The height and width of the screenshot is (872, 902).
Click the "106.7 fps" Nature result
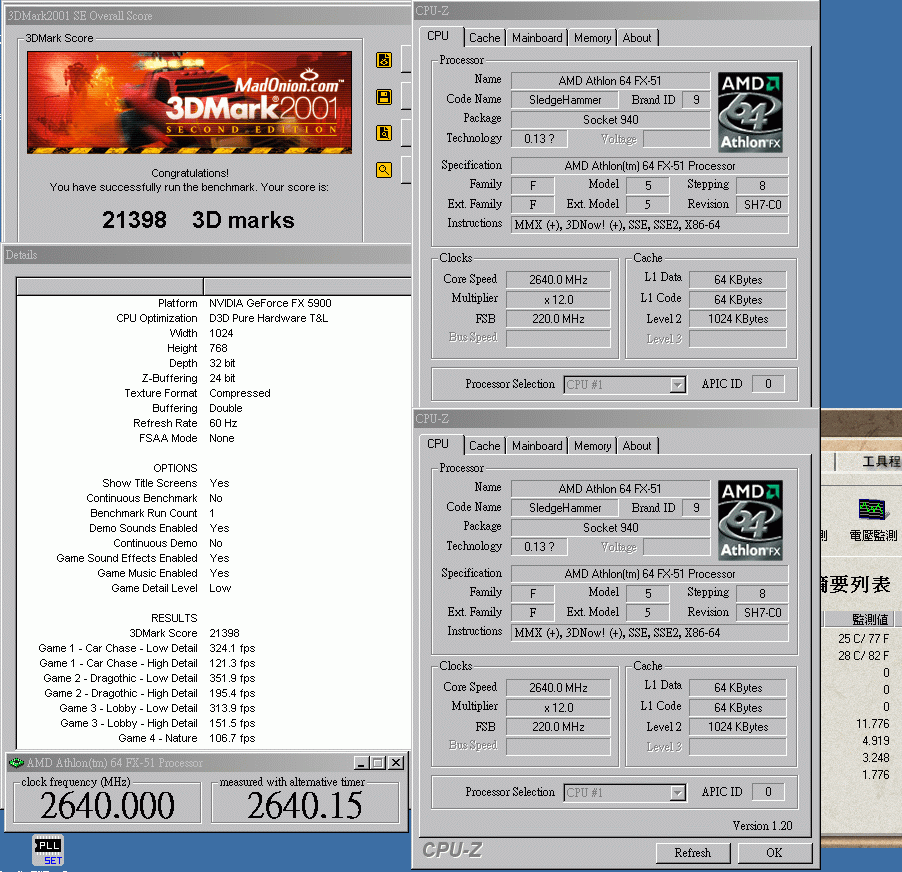pyautogui.click(x=232, y=738)
